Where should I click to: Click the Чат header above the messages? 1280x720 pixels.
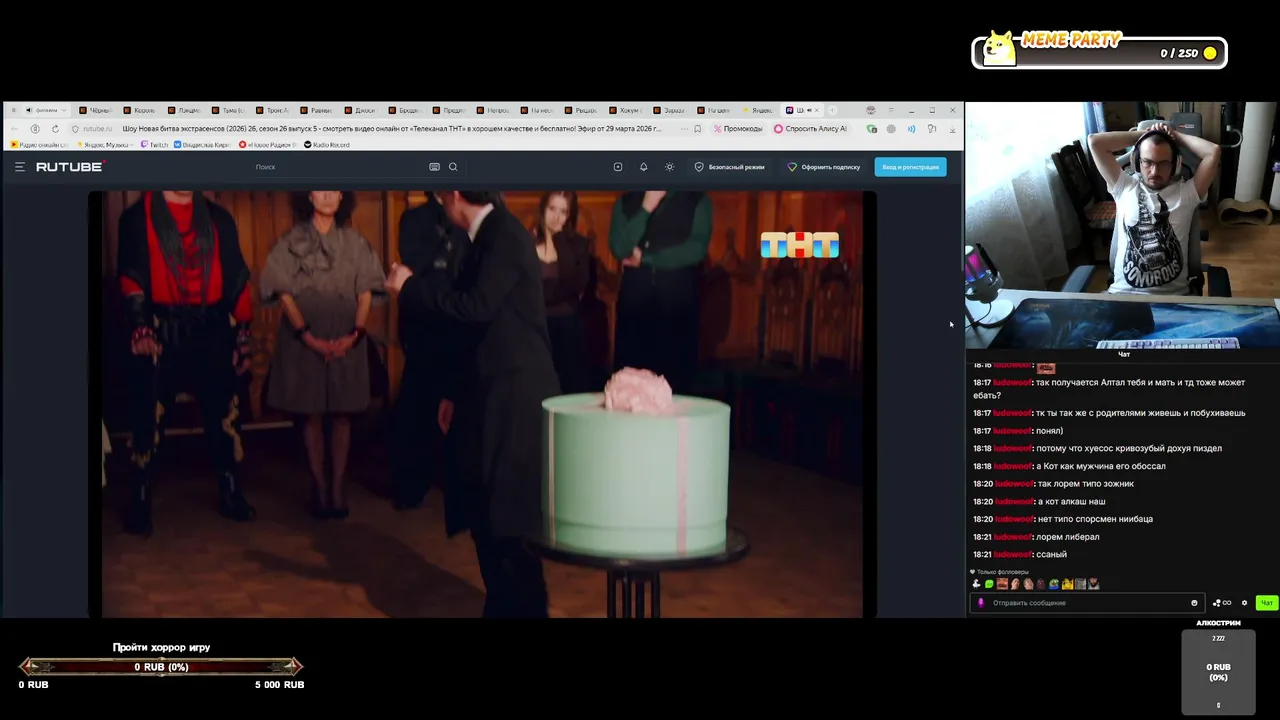(1124, 354)
